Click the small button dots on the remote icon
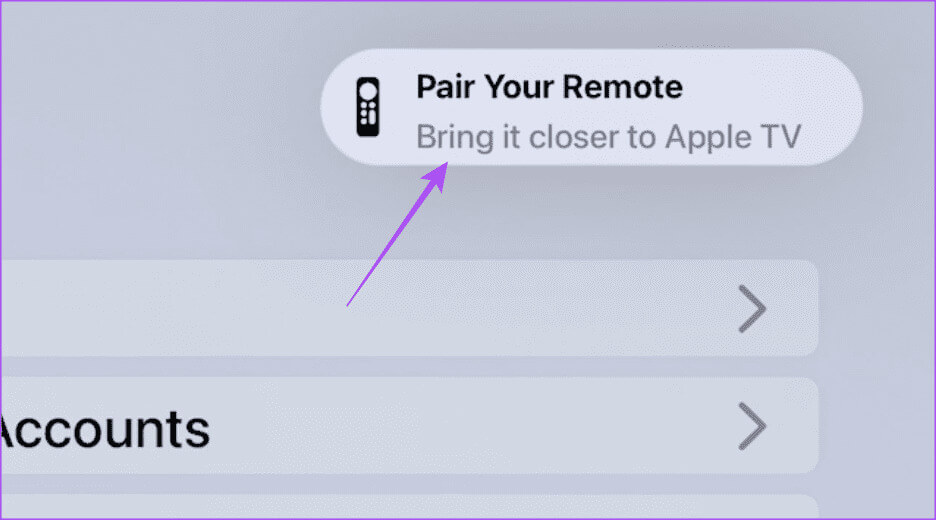 (368, 114)
